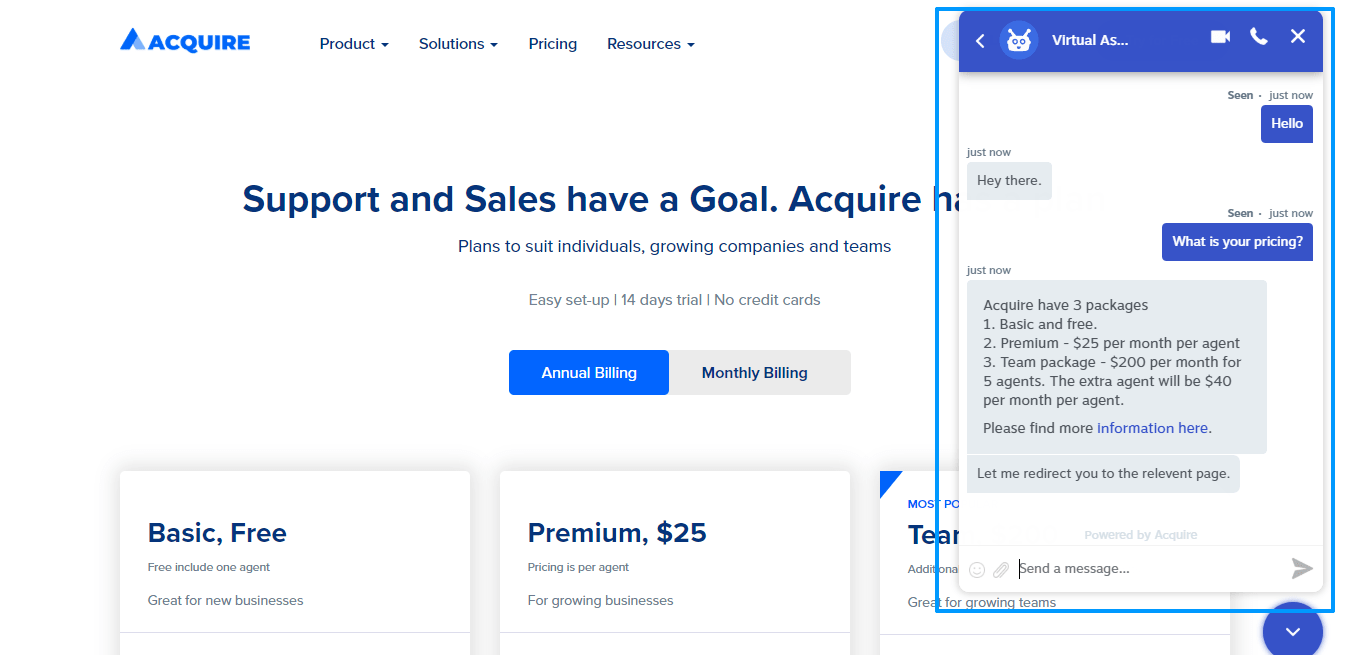
Task: Click the Acquire logo
Action: pos(185,41)
